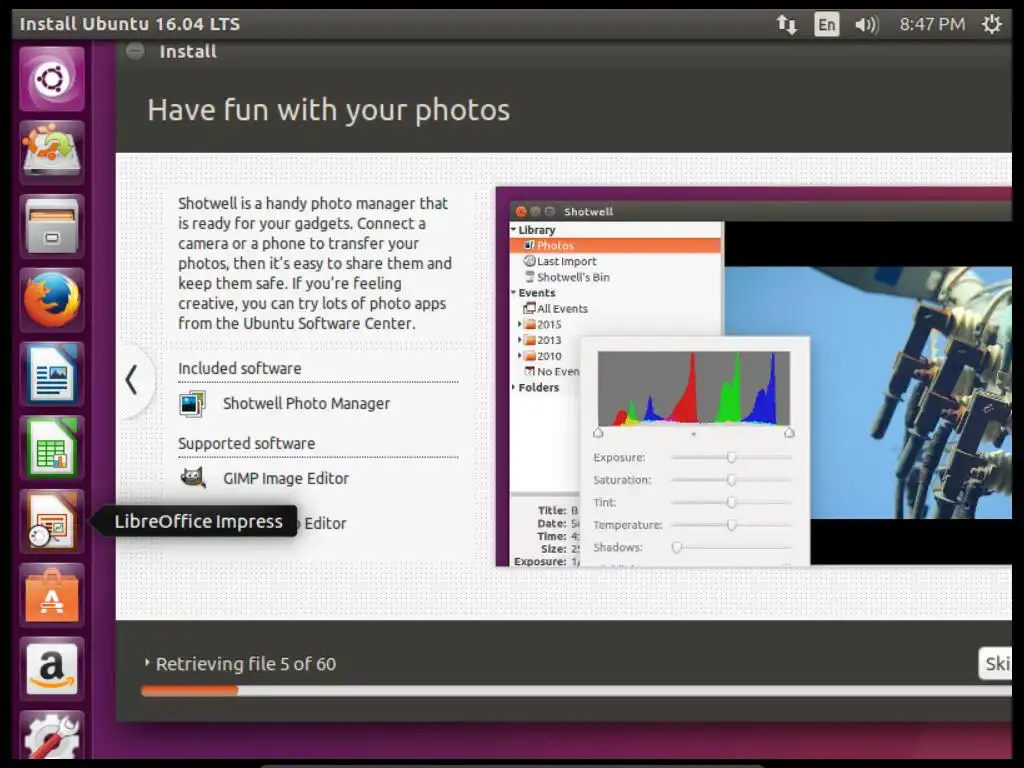Open the Files manager from launcher

pos(52,226)
